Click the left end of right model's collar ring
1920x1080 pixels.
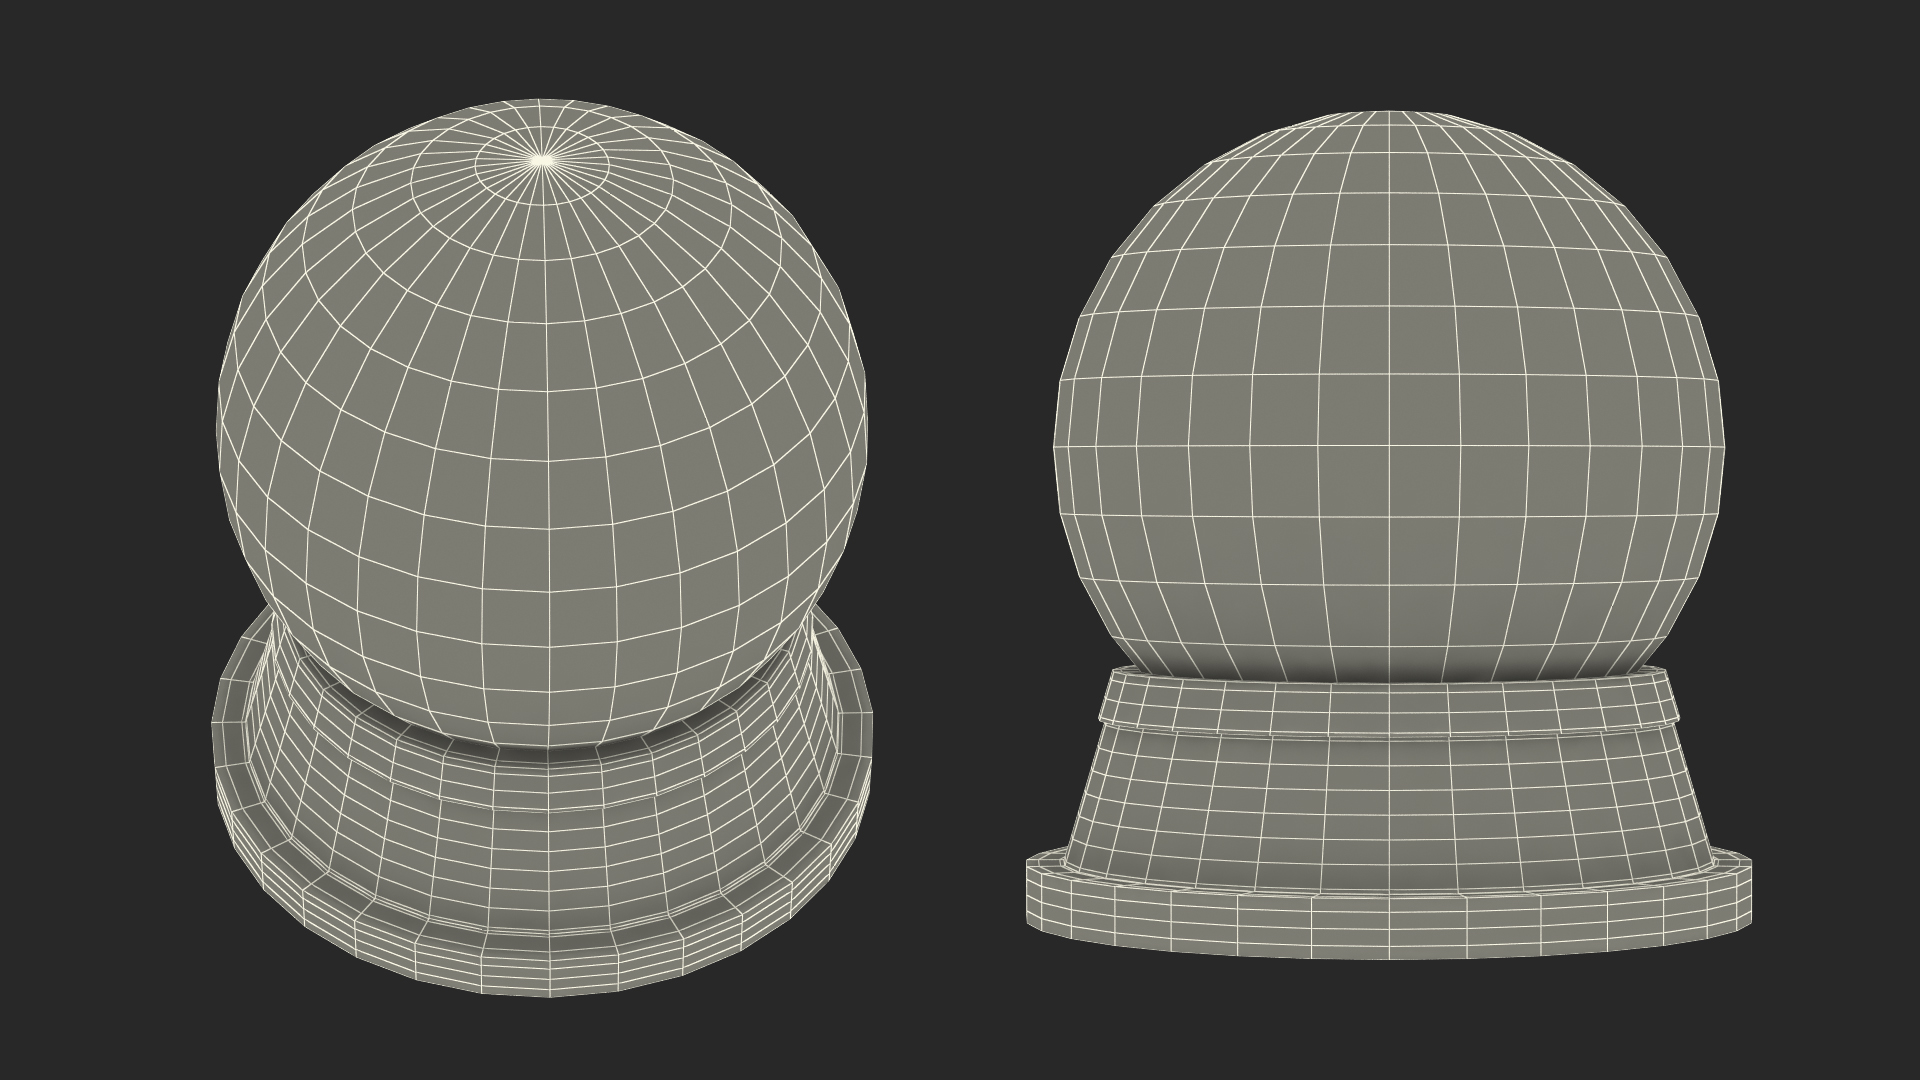[x=1110, y=698]
